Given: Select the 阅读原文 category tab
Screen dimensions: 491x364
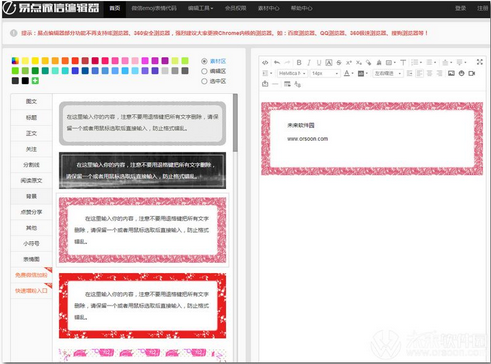Looking at the screenshot, I should pos(31,180).
